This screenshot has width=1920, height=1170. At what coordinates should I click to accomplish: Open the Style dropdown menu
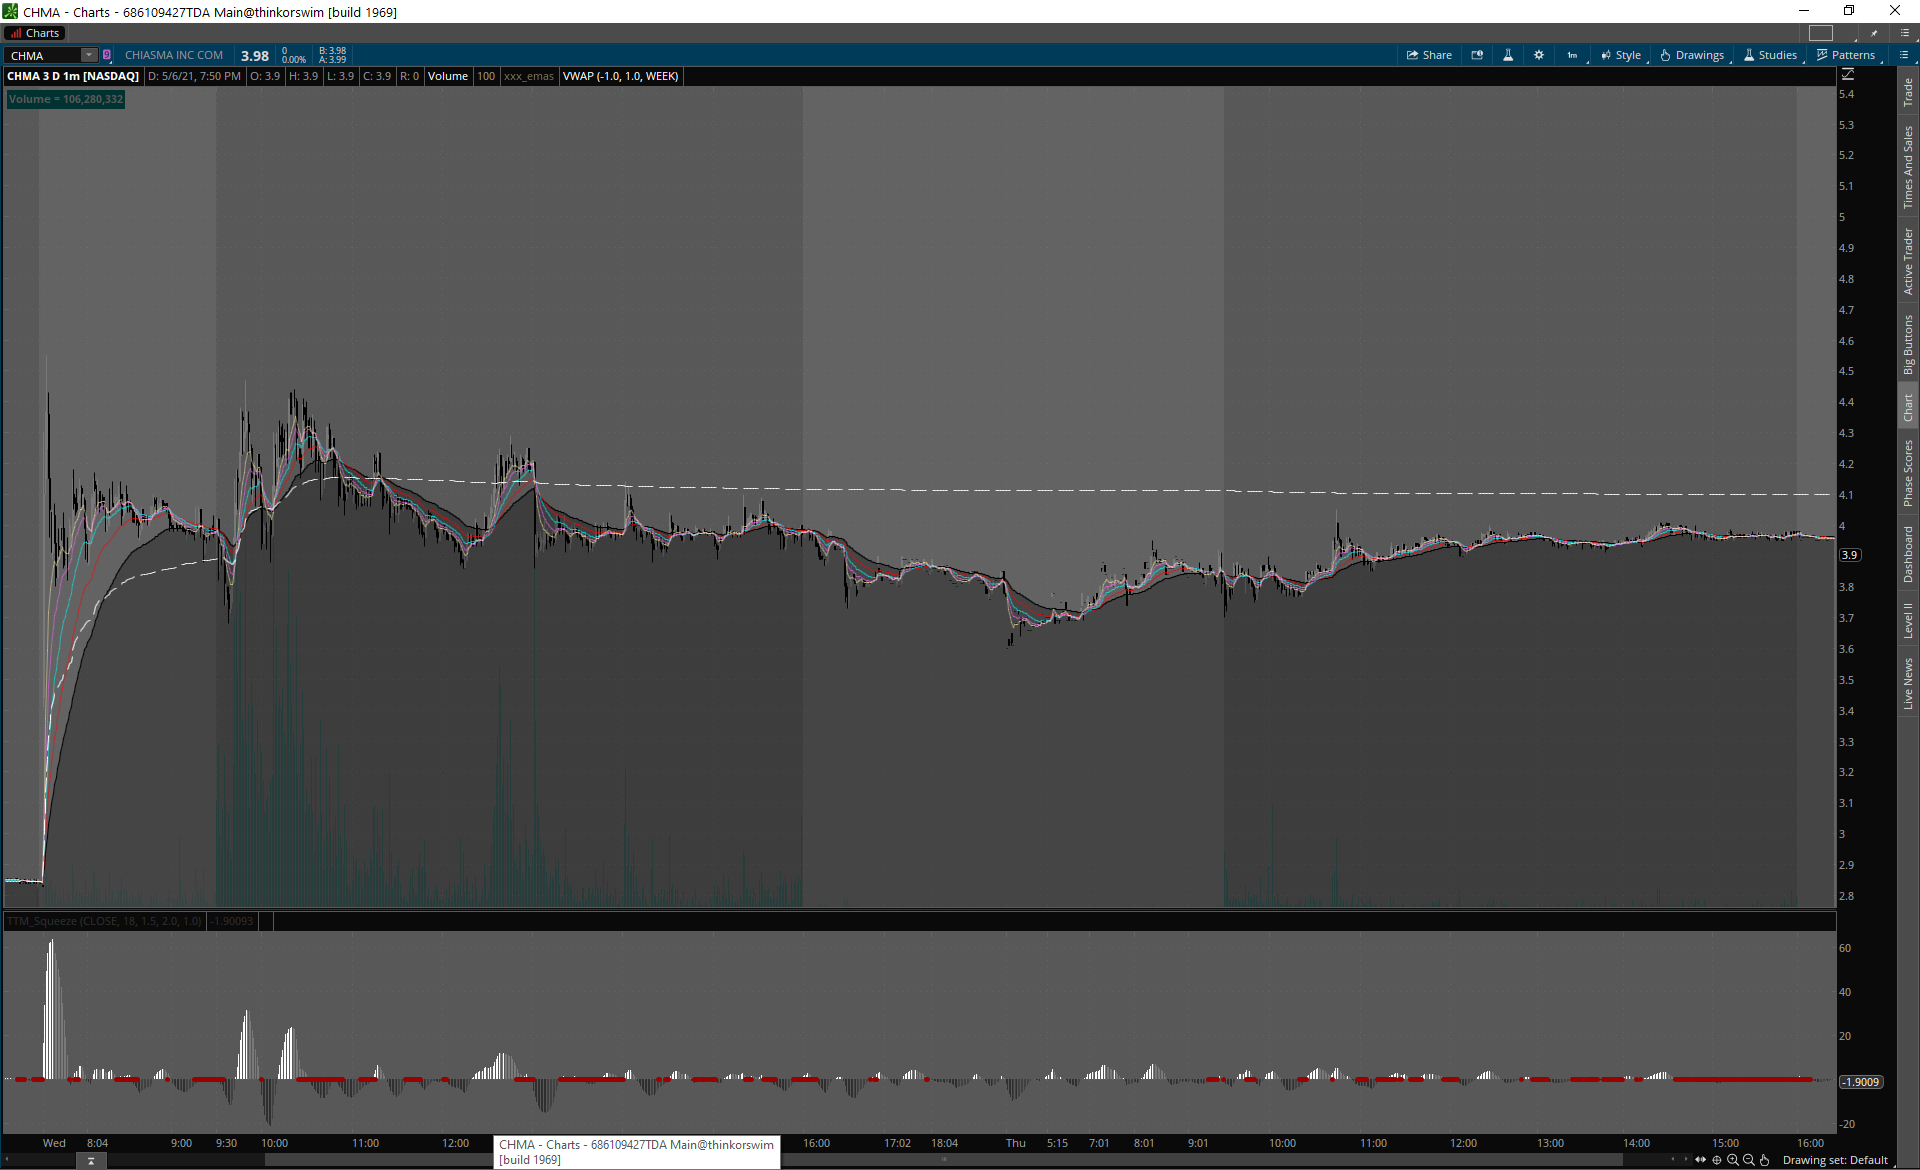point(1621,55)
